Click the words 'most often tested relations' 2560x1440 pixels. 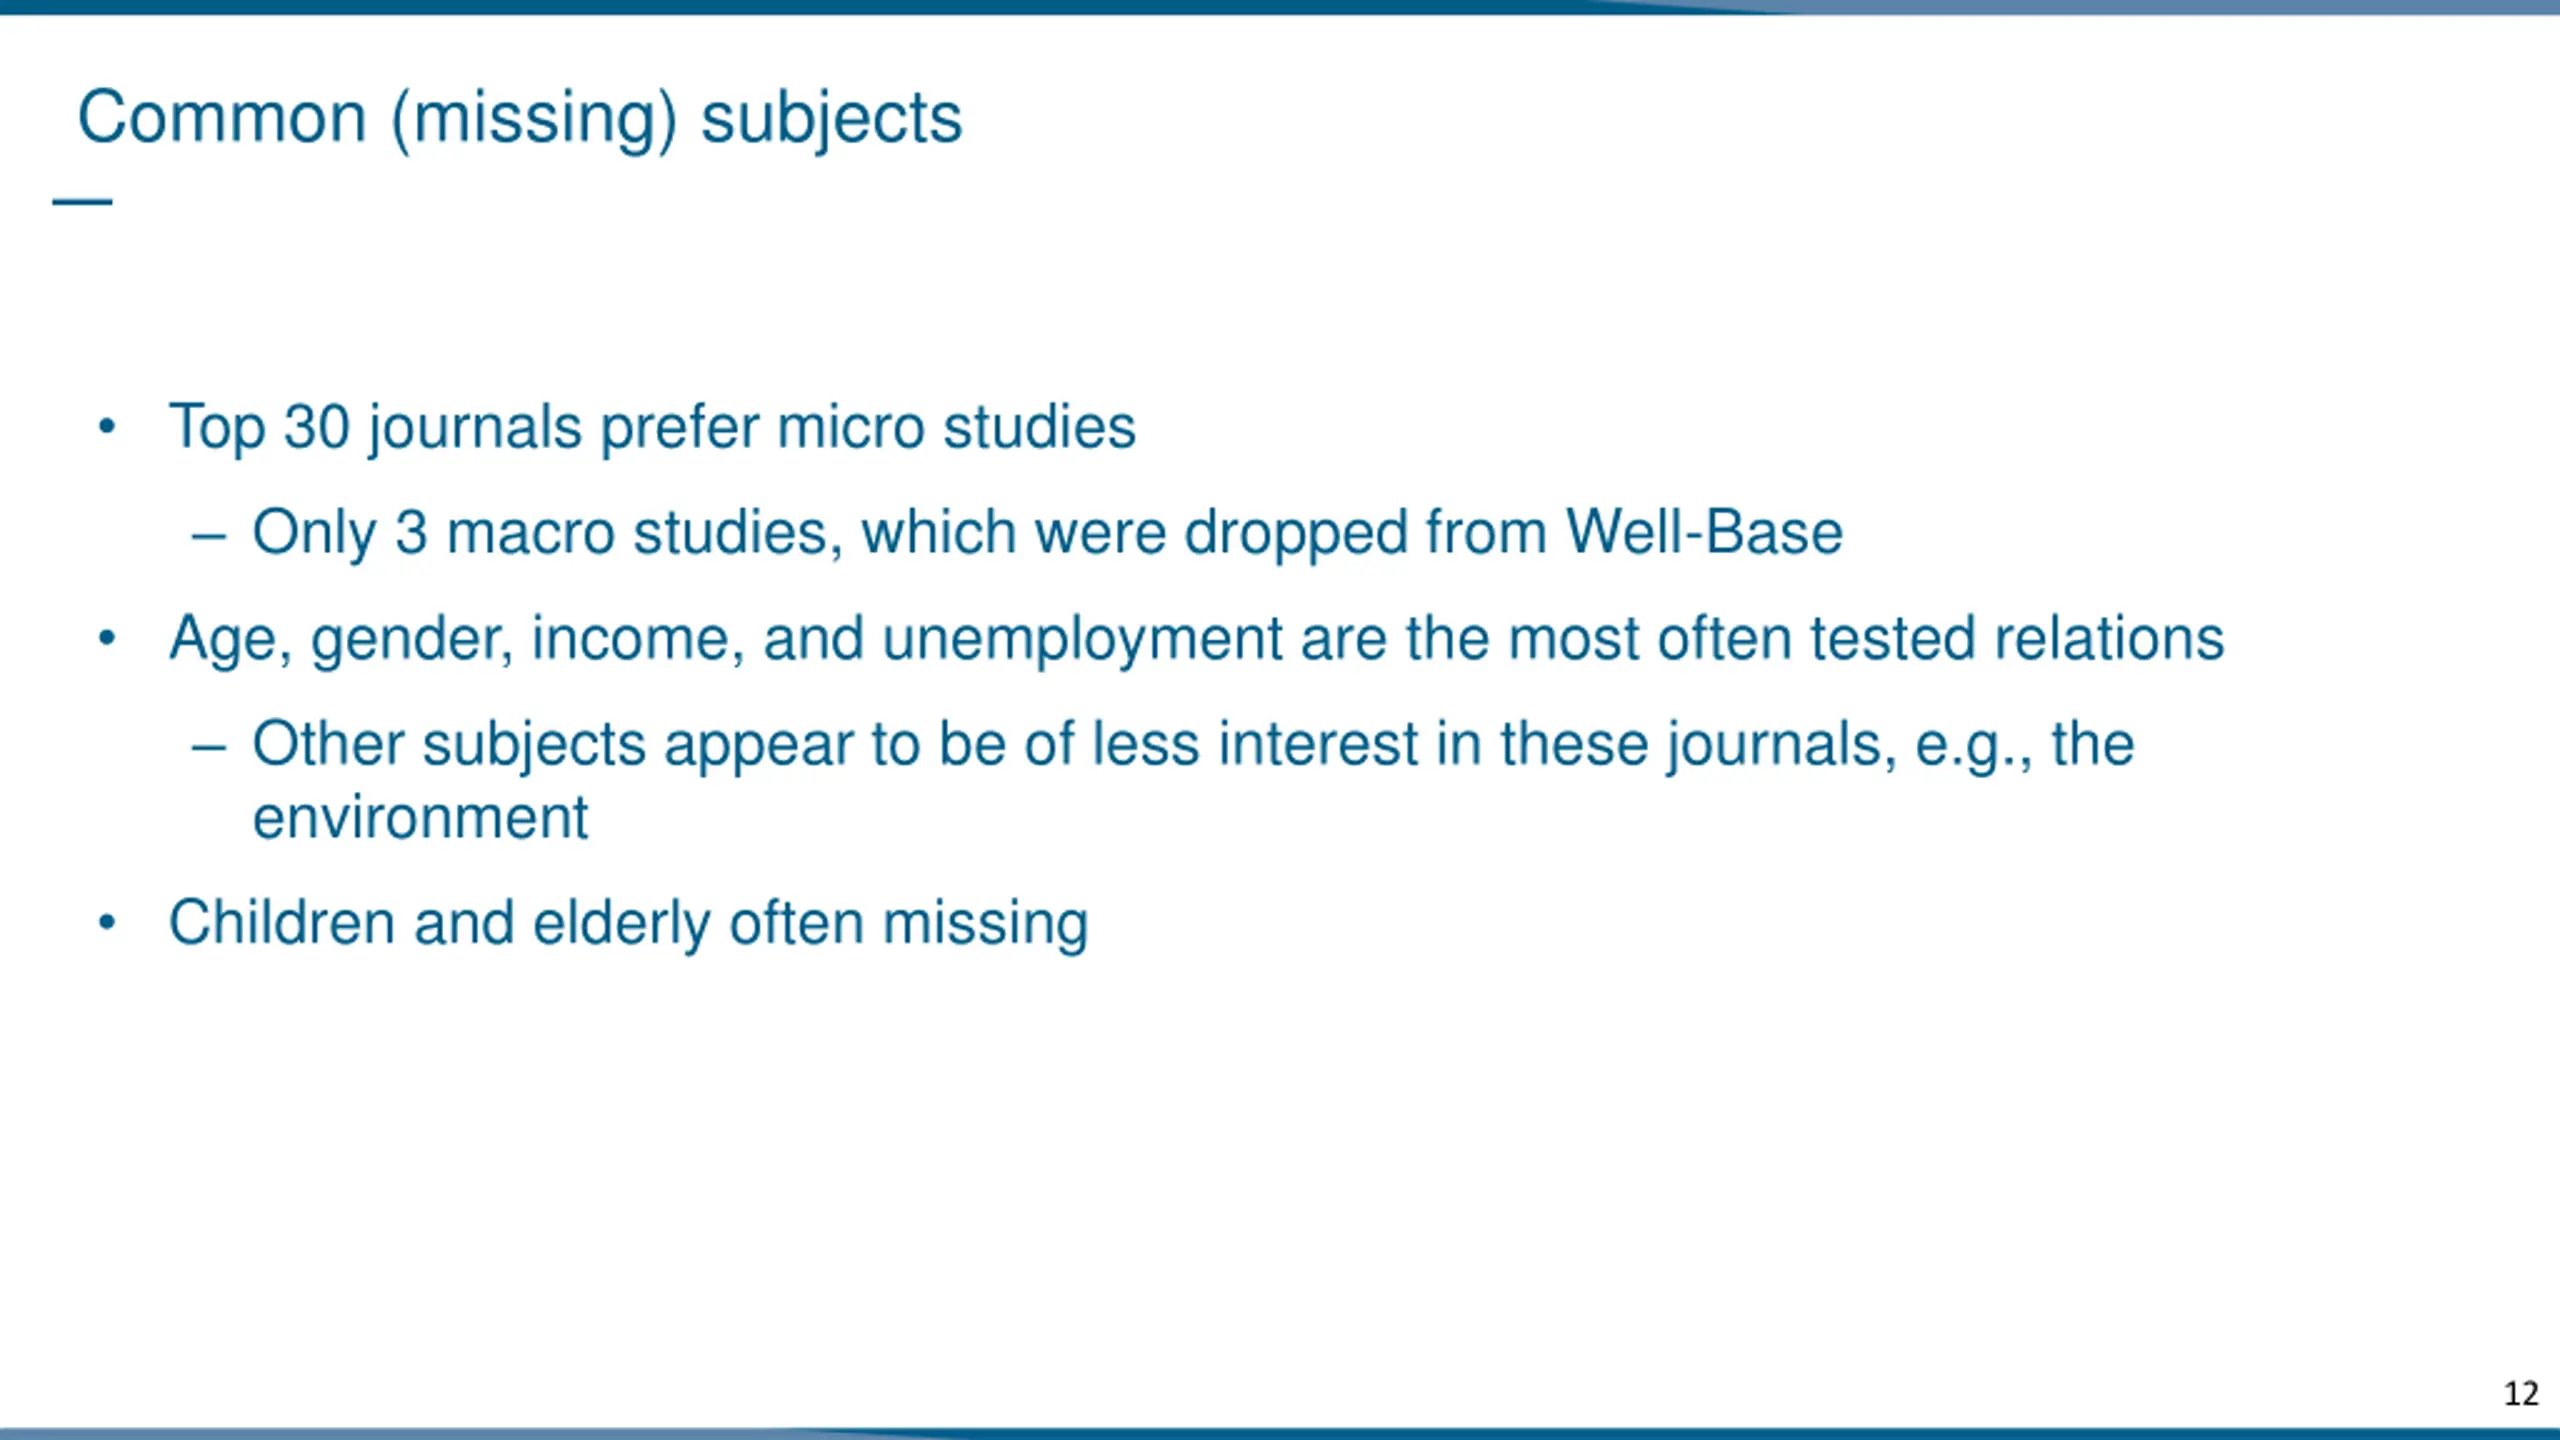click(x=1866, y=638)
